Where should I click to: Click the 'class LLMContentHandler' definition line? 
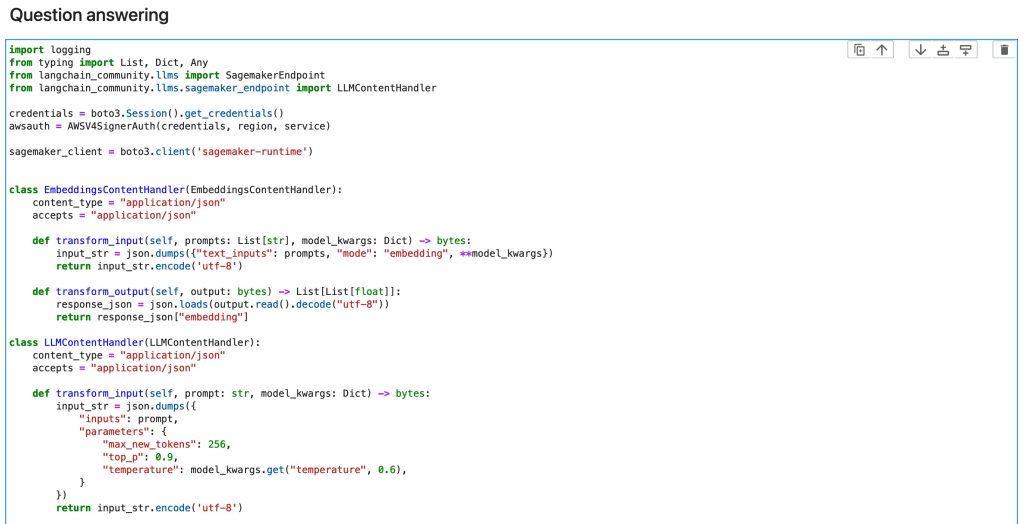(135, 342)
